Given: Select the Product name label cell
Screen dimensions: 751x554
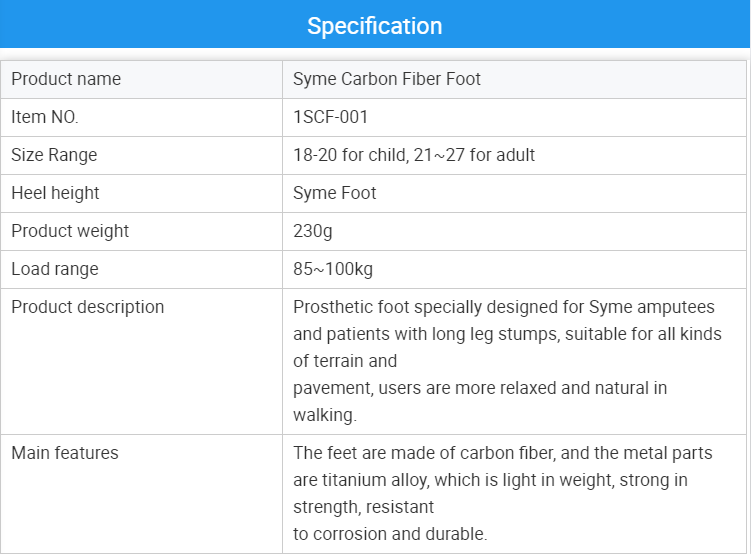Looking at the screenshot, I should [x=142, y=79].
